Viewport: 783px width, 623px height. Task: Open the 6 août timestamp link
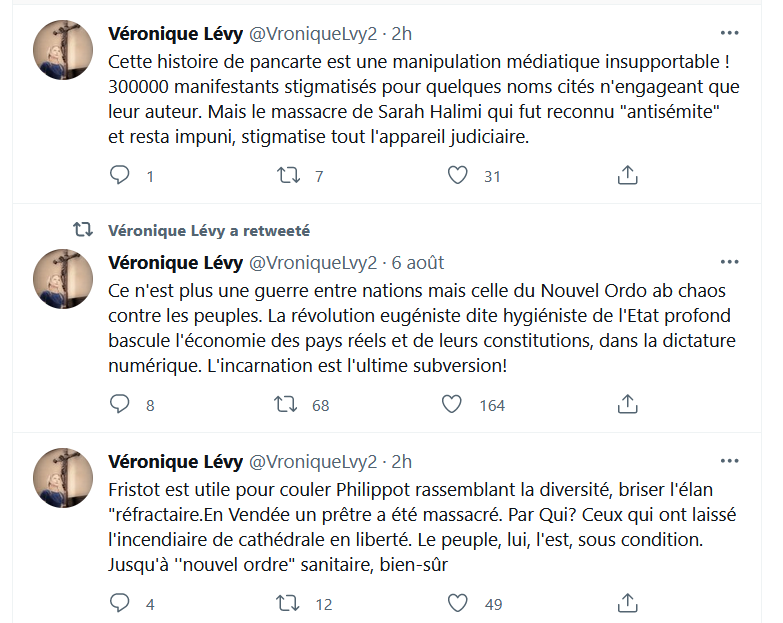pos(418,263)
